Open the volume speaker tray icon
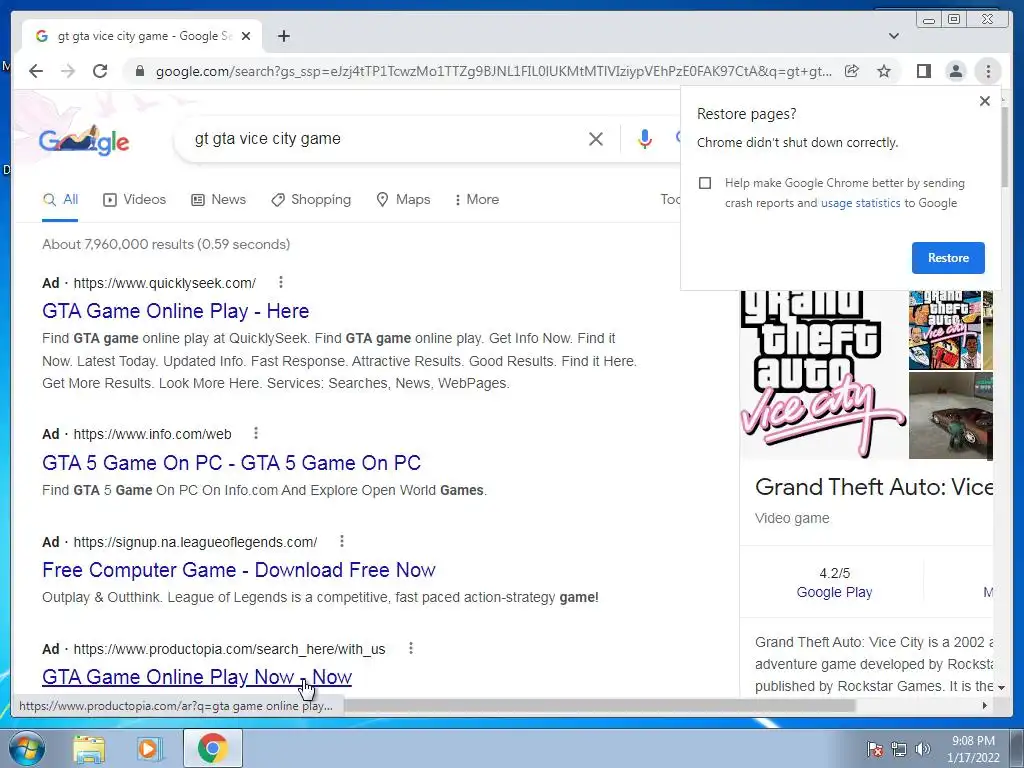The width and height of the screenshot is (1024, 768). (923, 749)
